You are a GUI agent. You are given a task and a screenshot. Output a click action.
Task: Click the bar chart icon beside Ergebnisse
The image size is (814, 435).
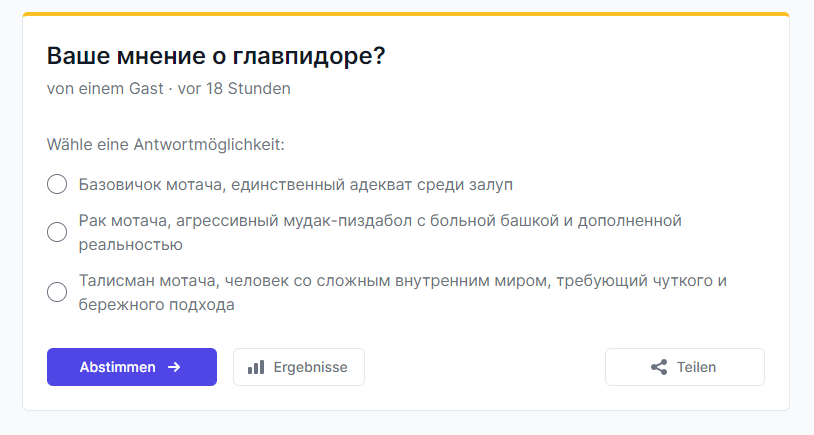[256, 367]
